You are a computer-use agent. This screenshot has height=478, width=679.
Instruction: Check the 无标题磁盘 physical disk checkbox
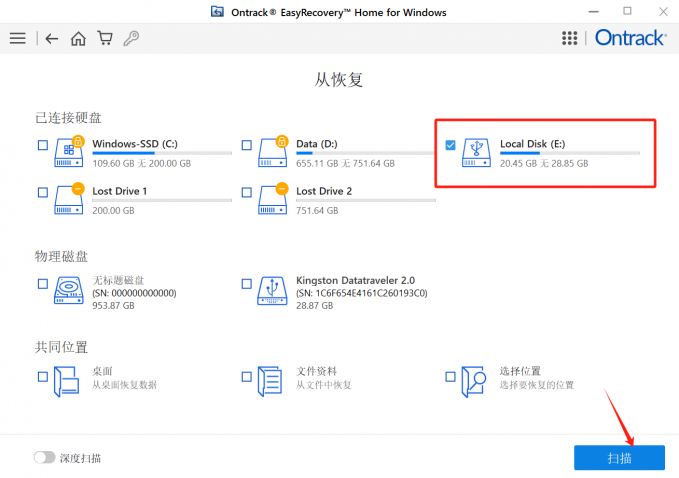click(43, 284)
